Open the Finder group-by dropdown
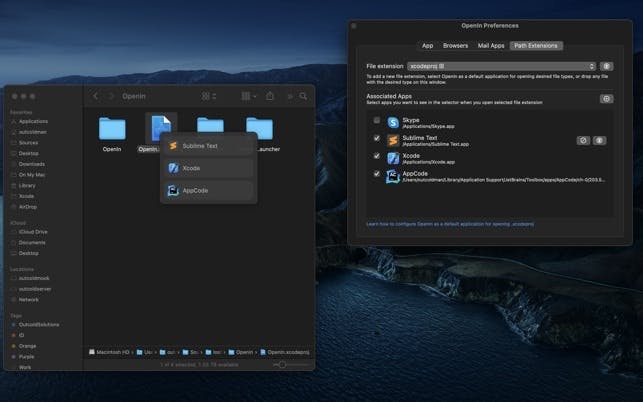The width and height of the screenshot is (643, 402). 249,96
